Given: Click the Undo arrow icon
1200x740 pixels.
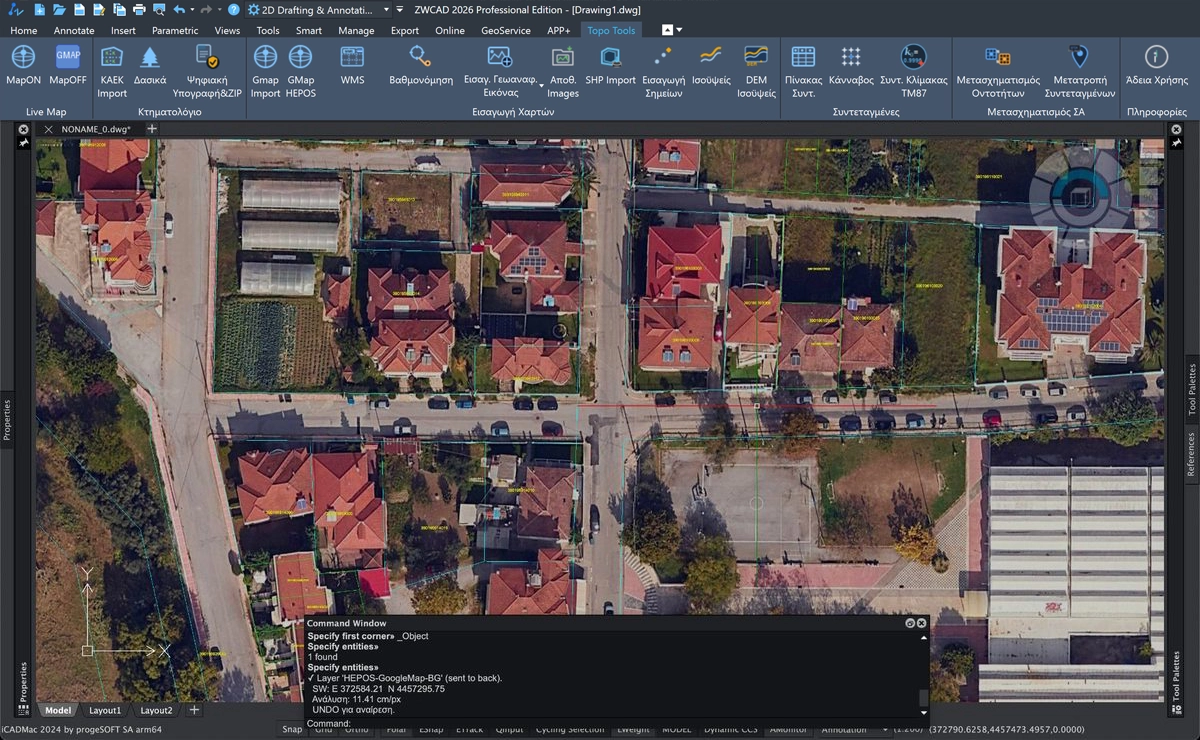Looking at the screenshot, I should point(178,9).
